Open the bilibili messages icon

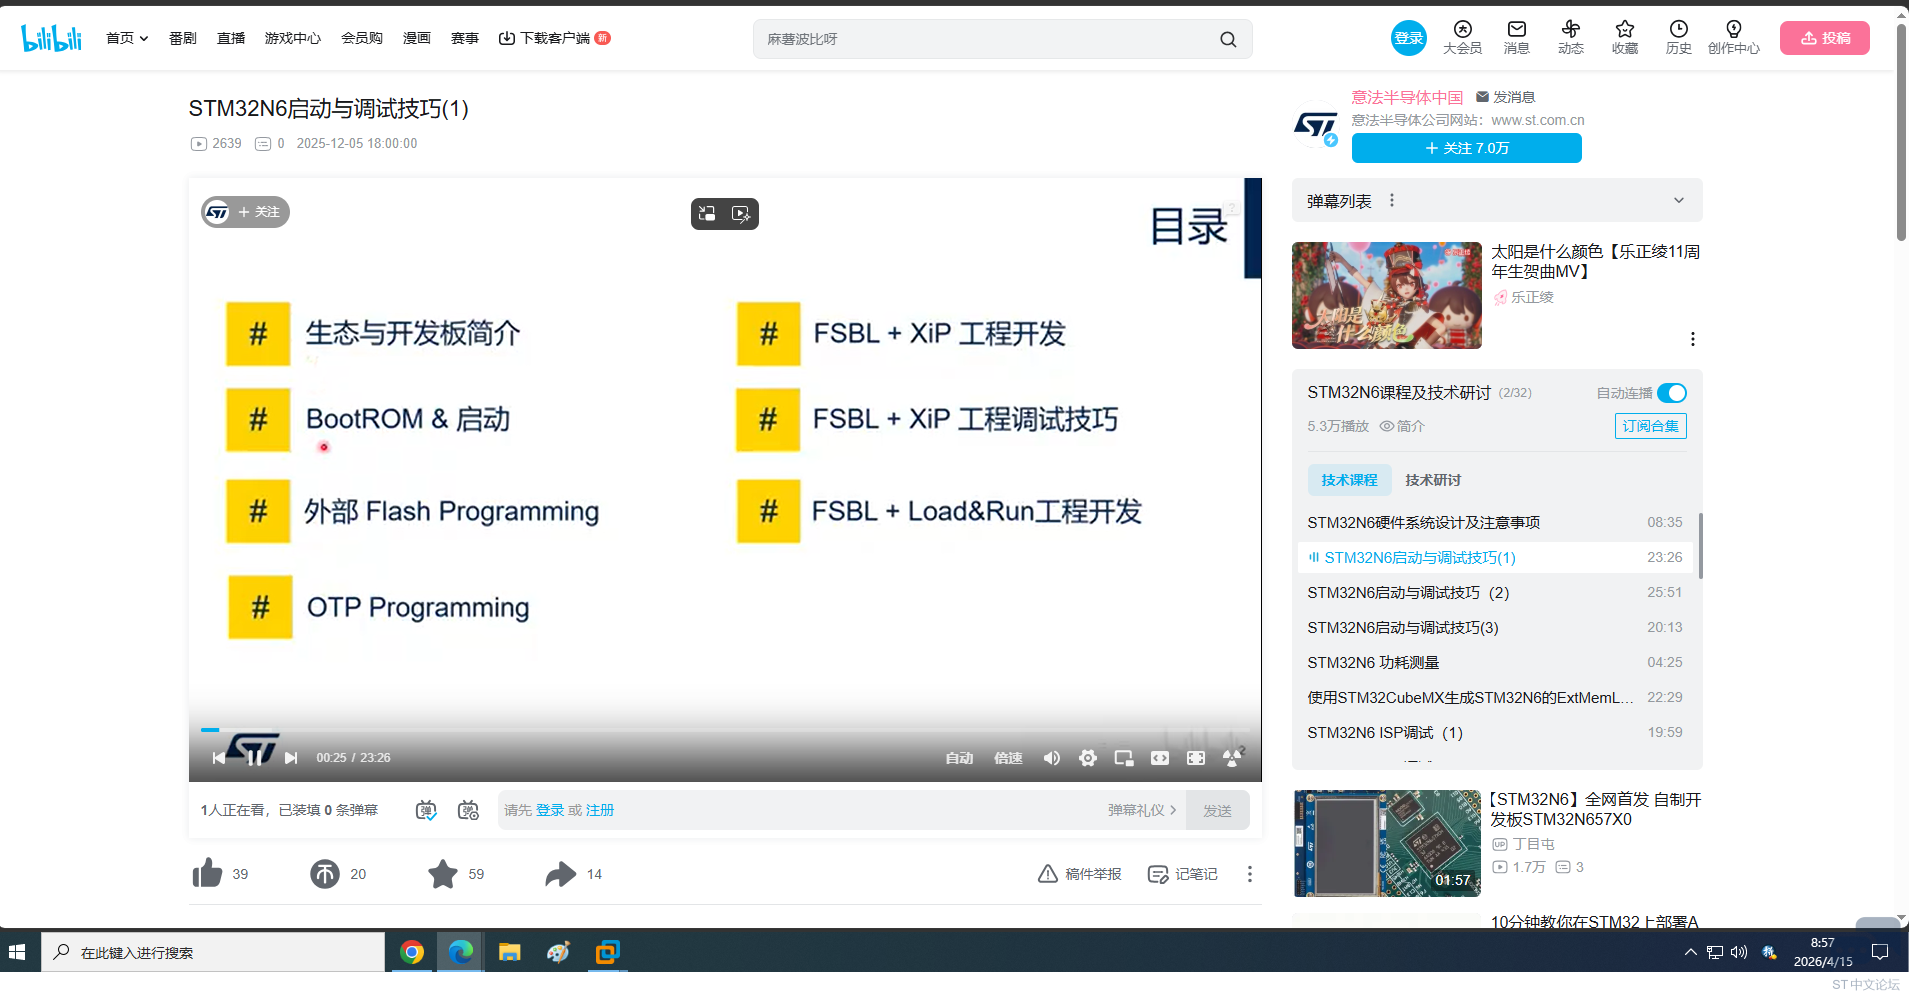[1516, 38]
